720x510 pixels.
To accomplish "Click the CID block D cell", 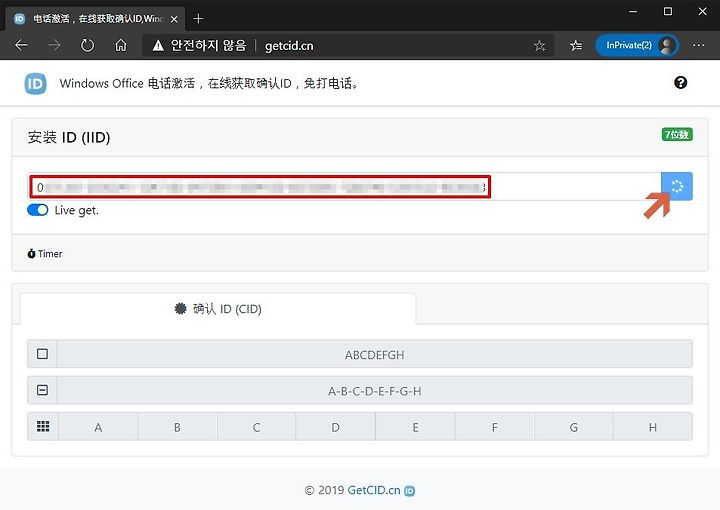I will coord(336,427).
